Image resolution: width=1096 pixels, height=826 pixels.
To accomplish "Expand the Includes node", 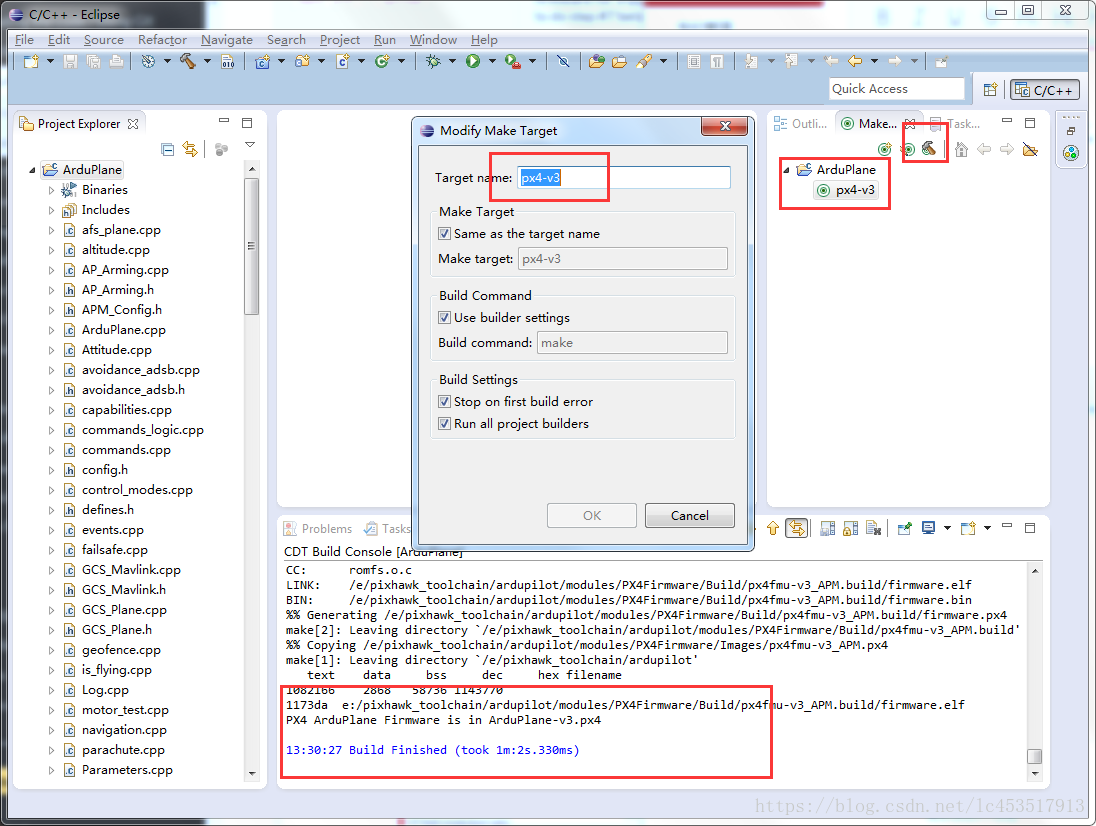I will point(51,210).
